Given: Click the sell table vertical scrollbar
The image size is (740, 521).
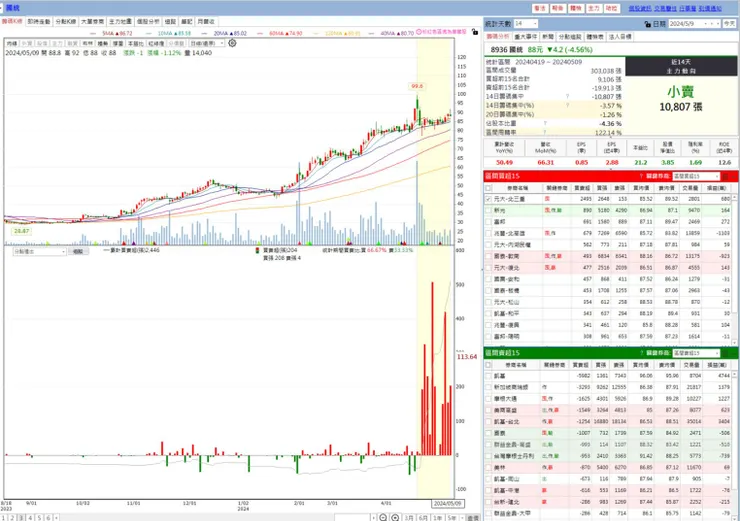Looking at the screenshot, I should (734, 445).
